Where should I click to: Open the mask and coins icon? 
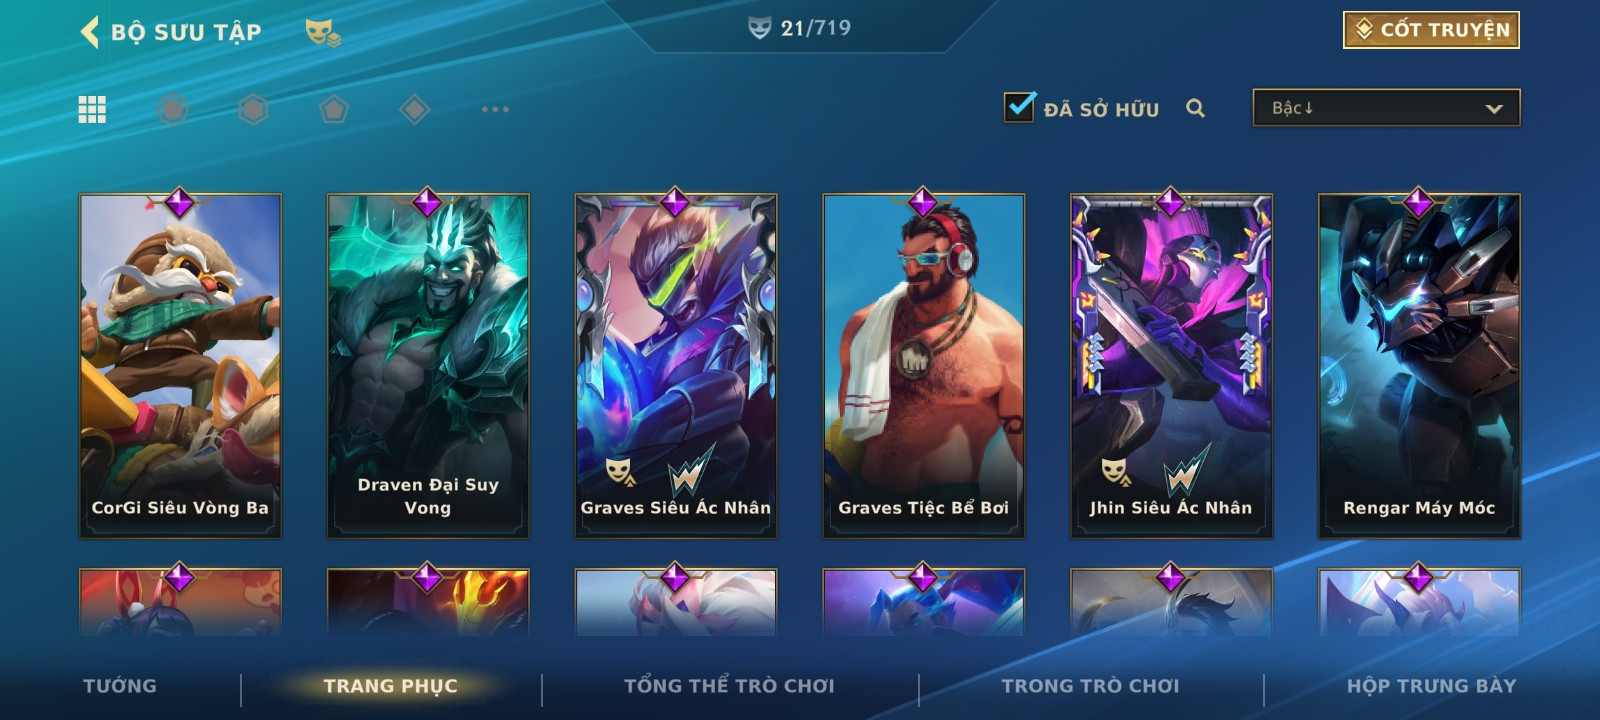[x=322, y=32]
